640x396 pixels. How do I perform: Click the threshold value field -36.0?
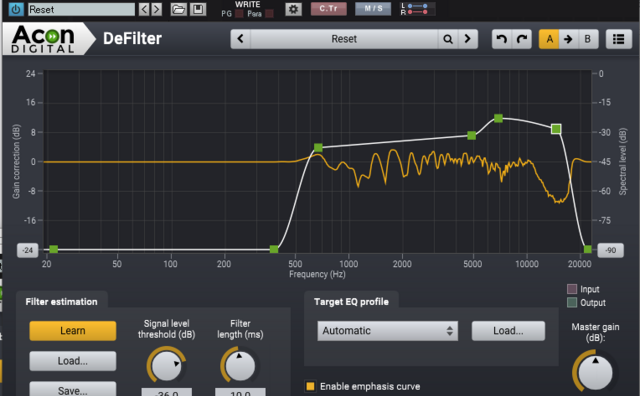point(167,392)
